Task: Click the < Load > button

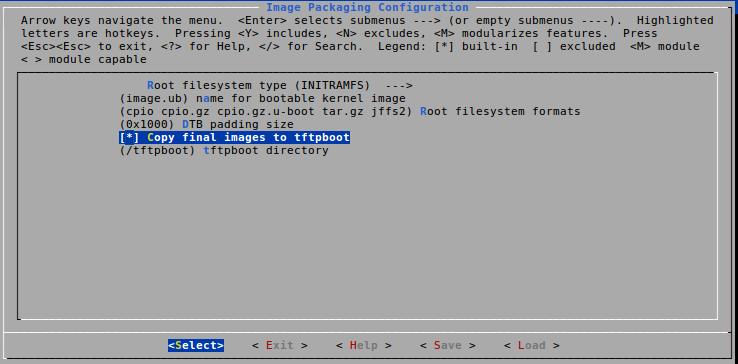Action: click(x=531, y=345)
